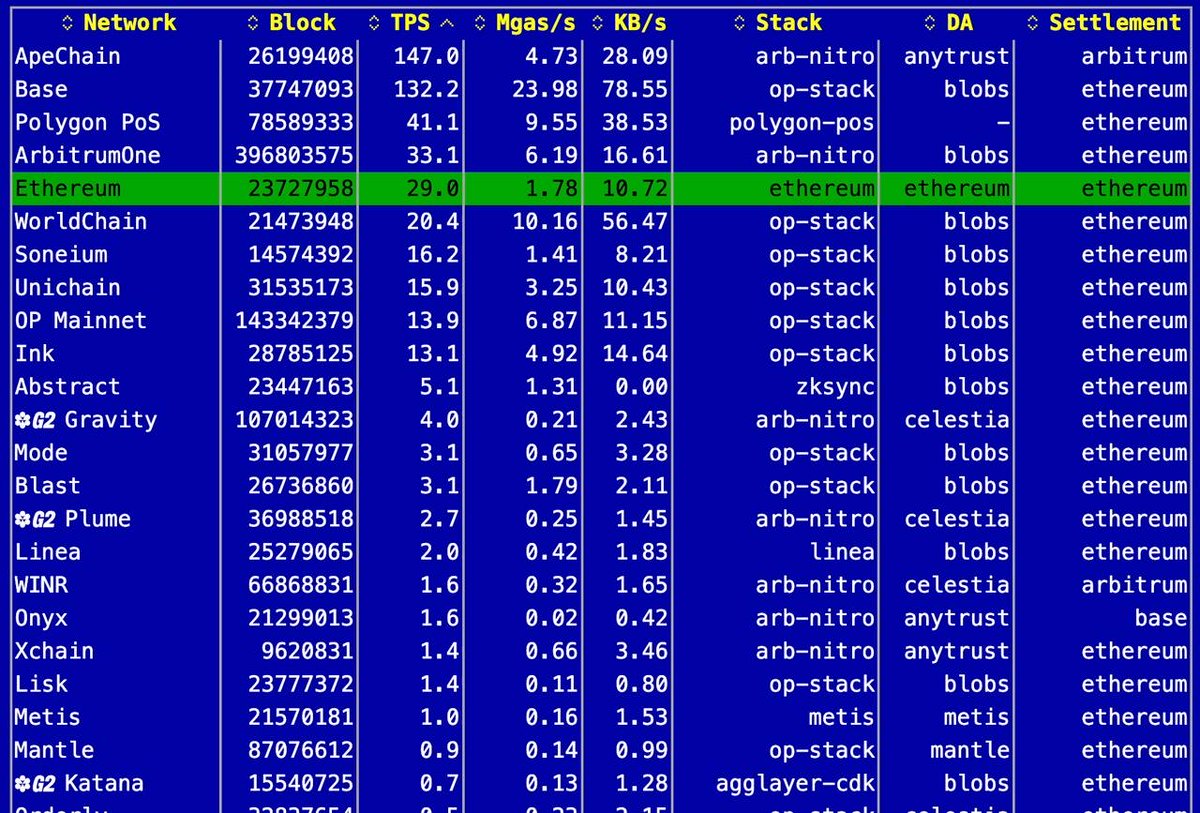Click the sort arrows beside Block header
The height and width of the screenshot is (813, 1200).
[x=254, y=22]
